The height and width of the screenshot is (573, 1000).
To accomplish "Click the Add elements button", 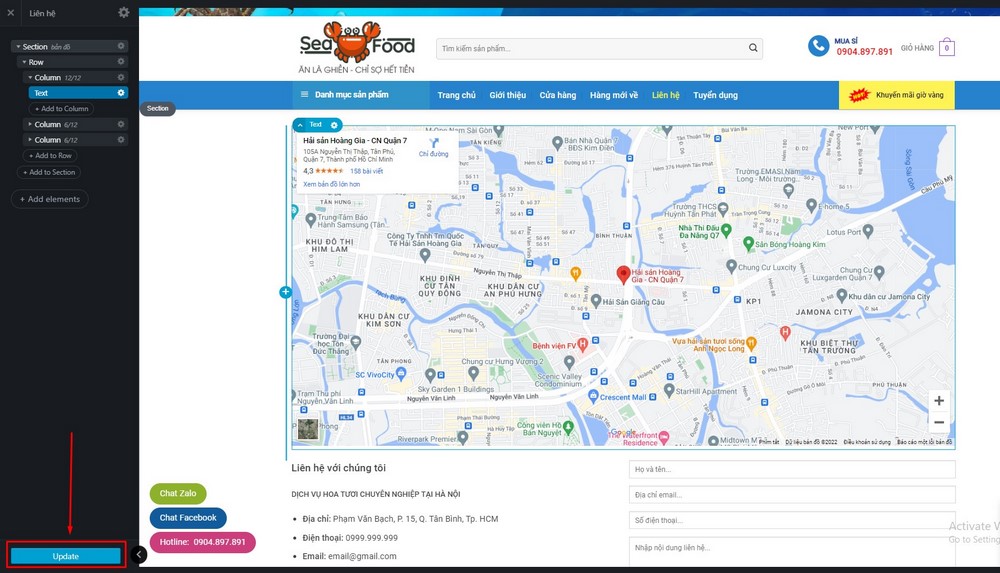I will [x=50, y=199].
